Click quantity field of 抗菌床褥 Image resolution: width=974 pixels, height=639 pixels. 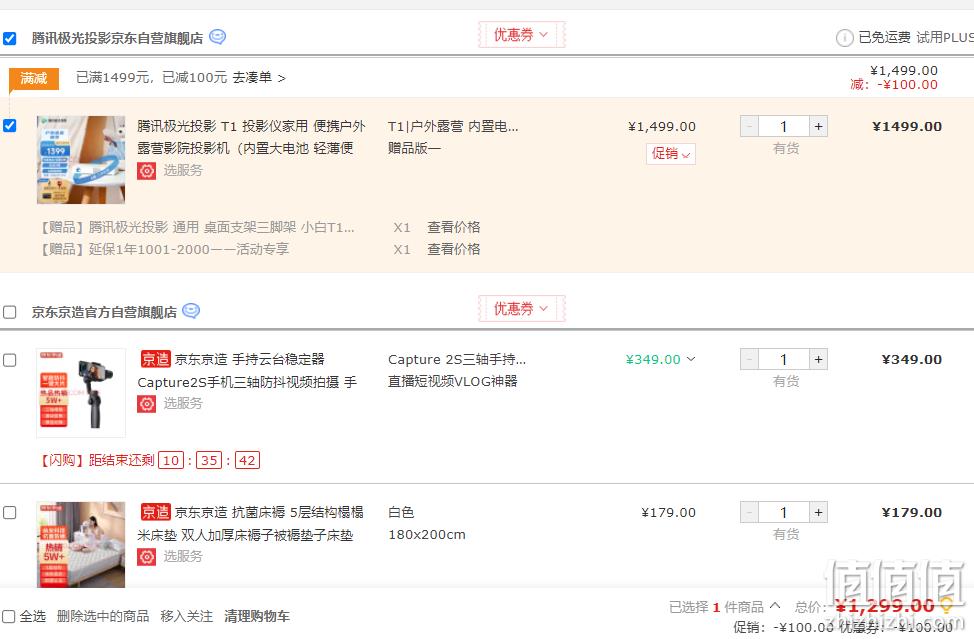(784, 512)
